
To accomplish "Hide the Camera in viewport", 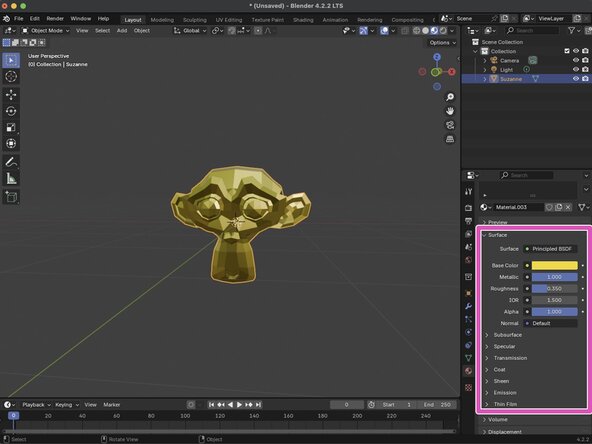I will [x=575, y=60].
